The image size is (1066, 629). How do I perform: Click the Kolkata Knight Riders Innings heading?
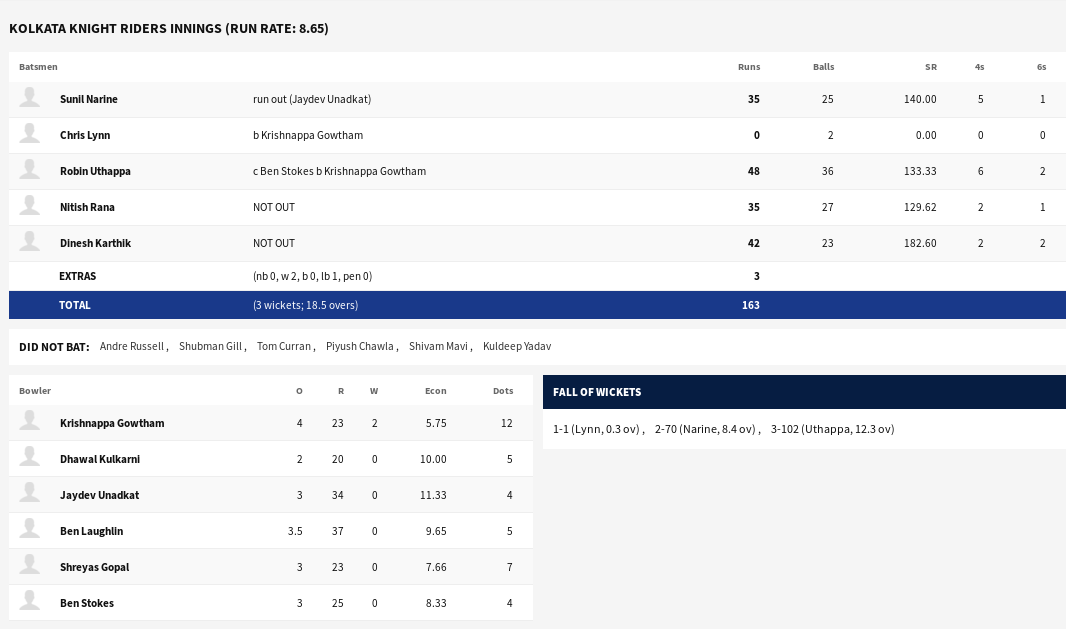(x=169, y=29)
